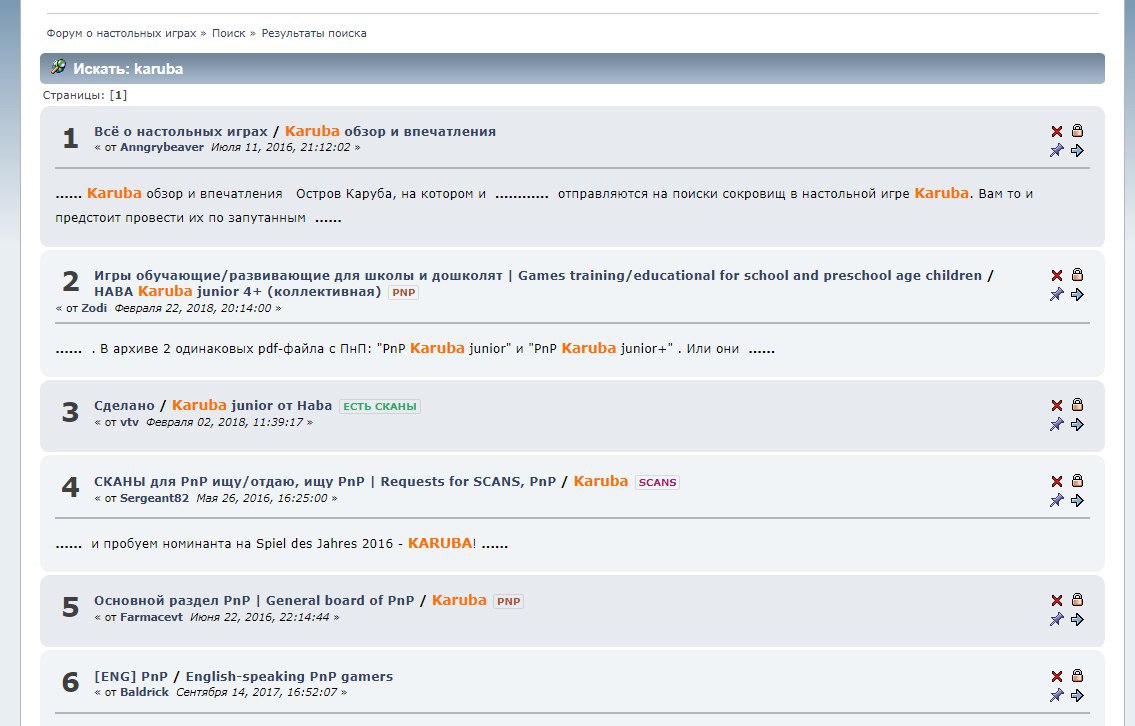The height and width of the screenshot is (726, 1135).
Task: Open 'Результаты поиска' breadcrumb link
Action: [313, 33]
